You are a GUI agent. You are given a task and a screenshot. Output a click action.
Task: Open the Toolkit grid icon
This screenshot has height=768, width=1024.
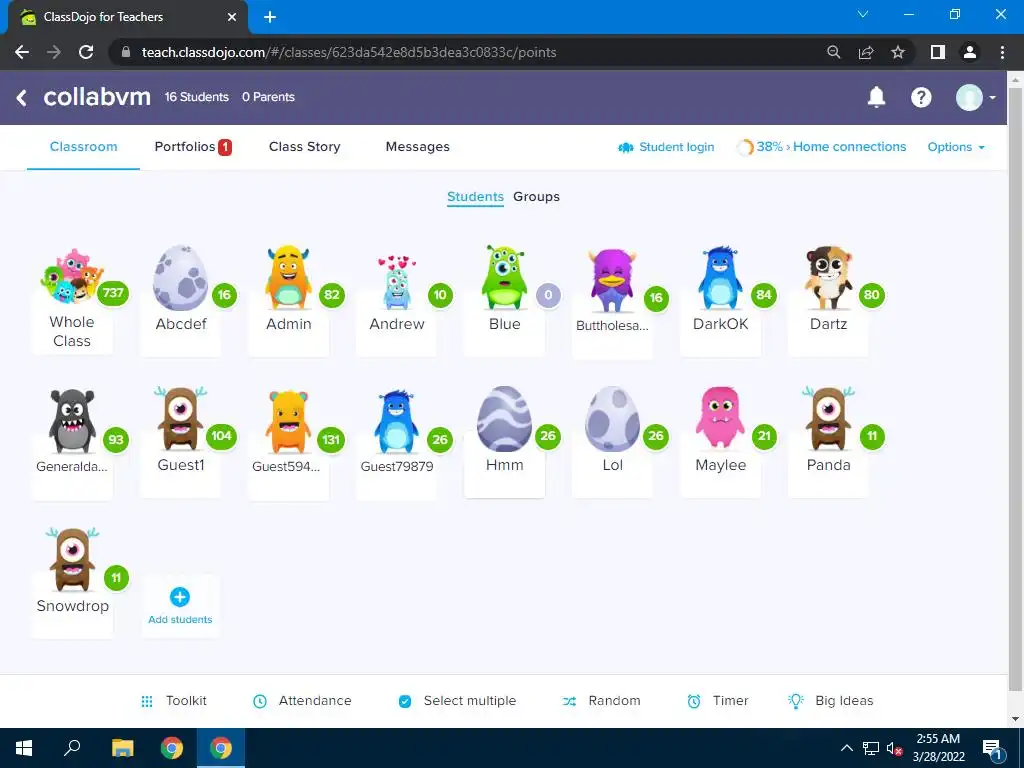(x=147, y=701)
